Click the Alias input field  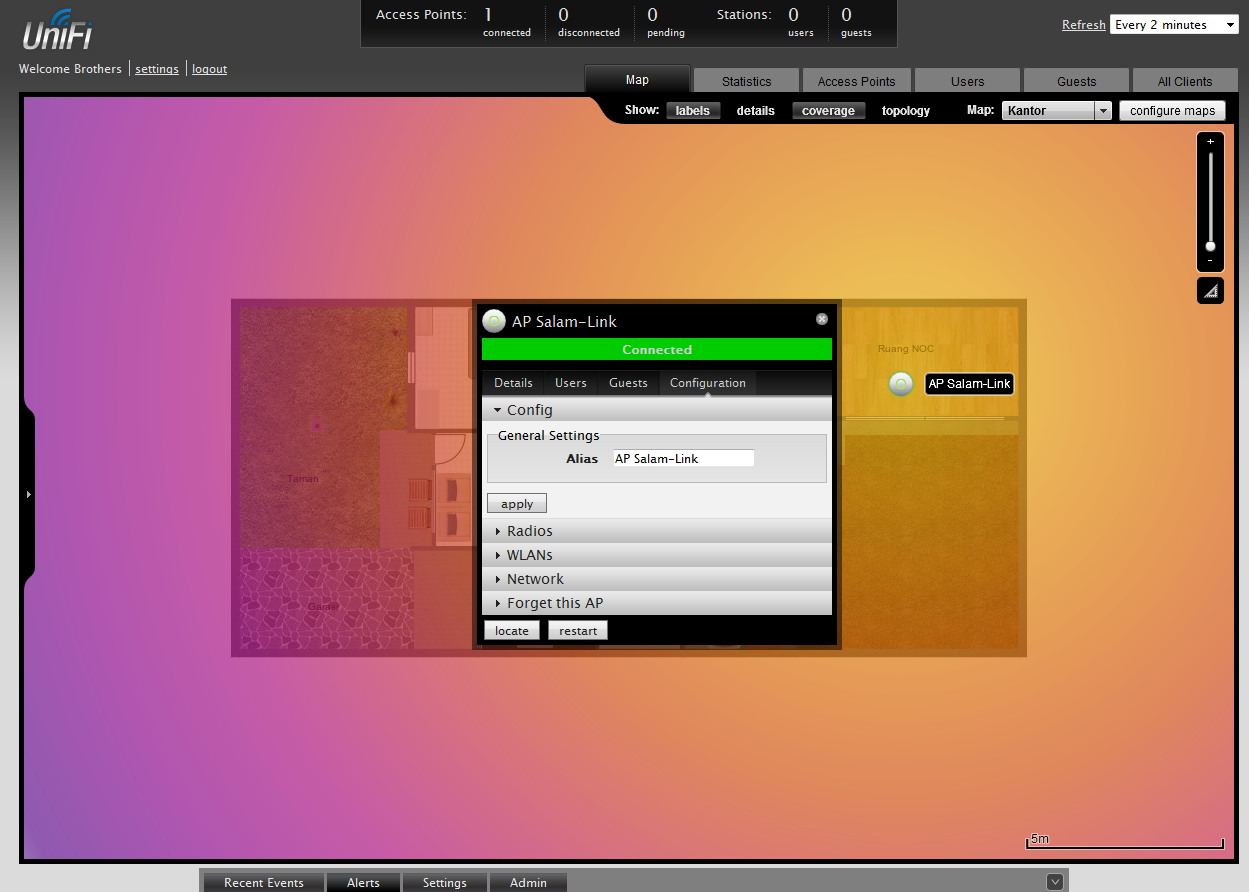point(684,458)
